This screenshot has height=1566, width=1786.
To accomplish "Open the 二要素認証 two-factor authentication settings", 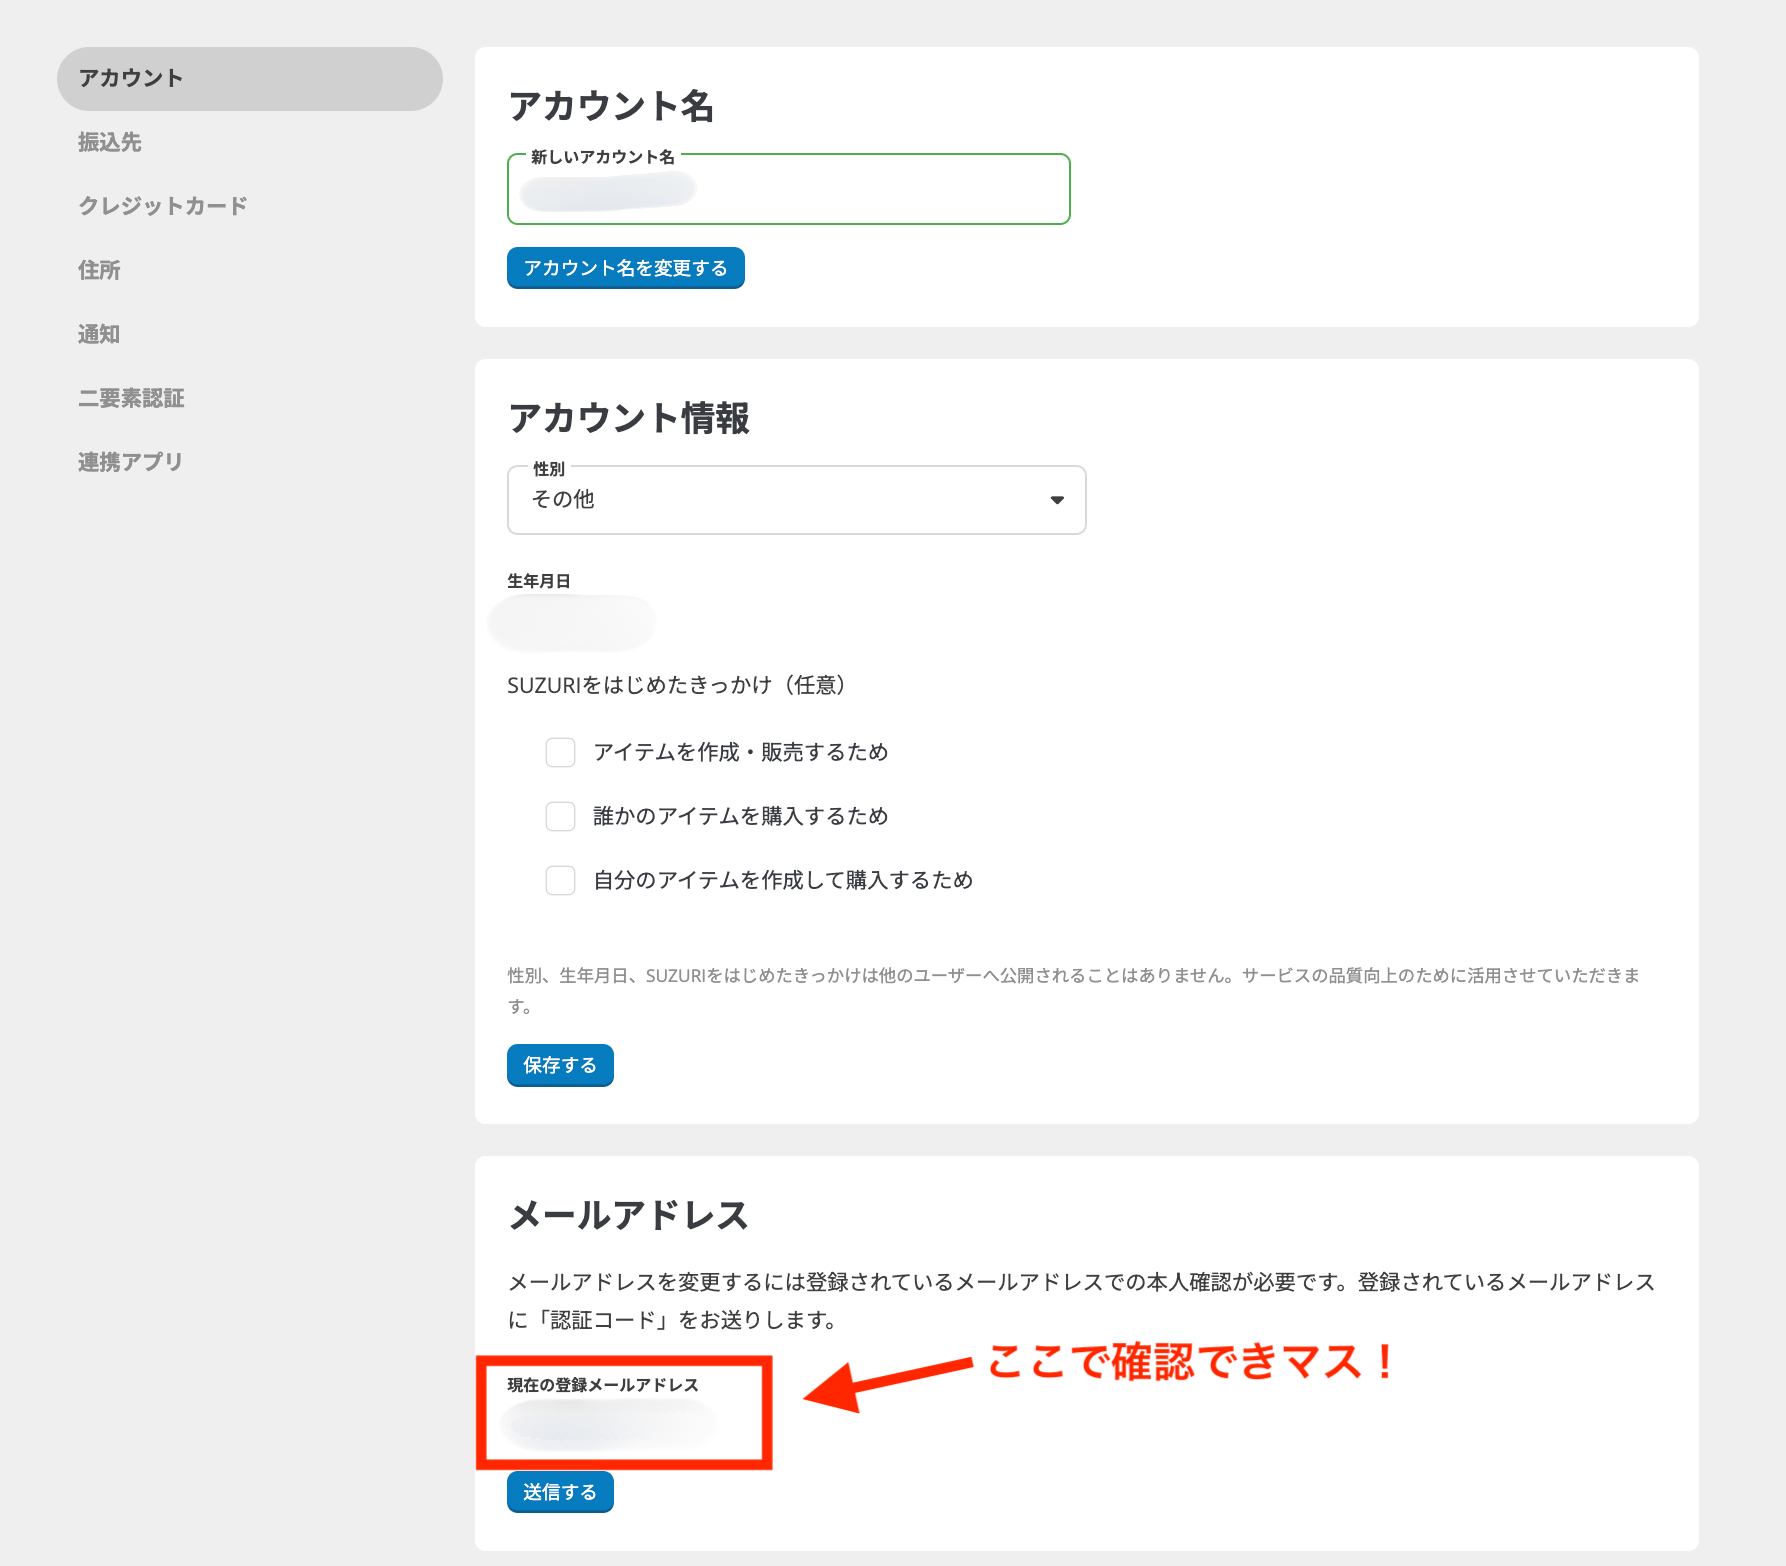I will (x=130, y=397).
